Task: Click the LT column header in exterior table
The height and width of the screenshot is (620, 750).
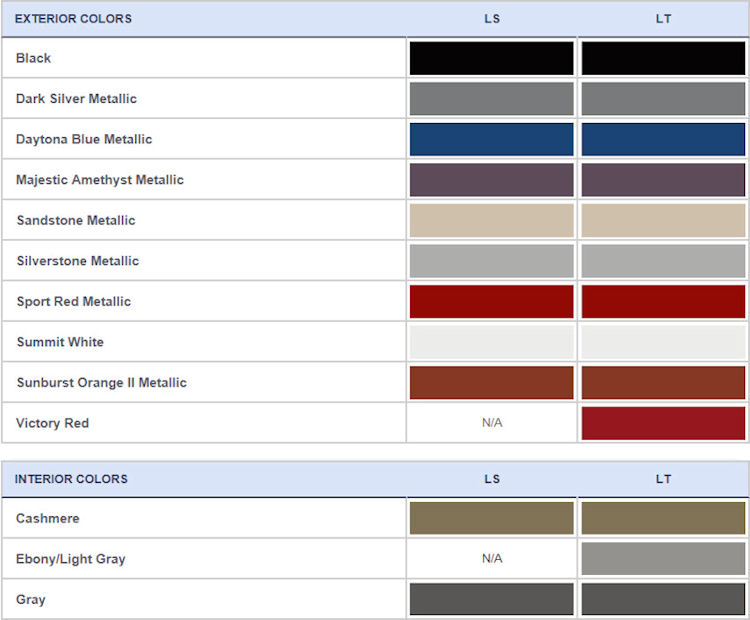Action: [x=663, y=19]
